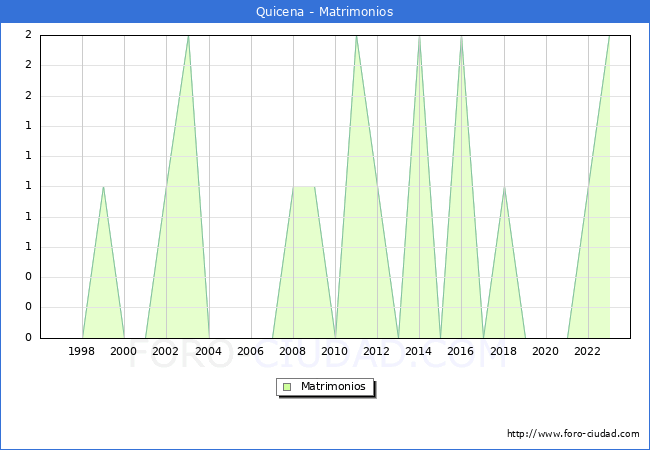Select the 2010 x-axis label
The width and height of the screenshot is (650, 450).
335,351
